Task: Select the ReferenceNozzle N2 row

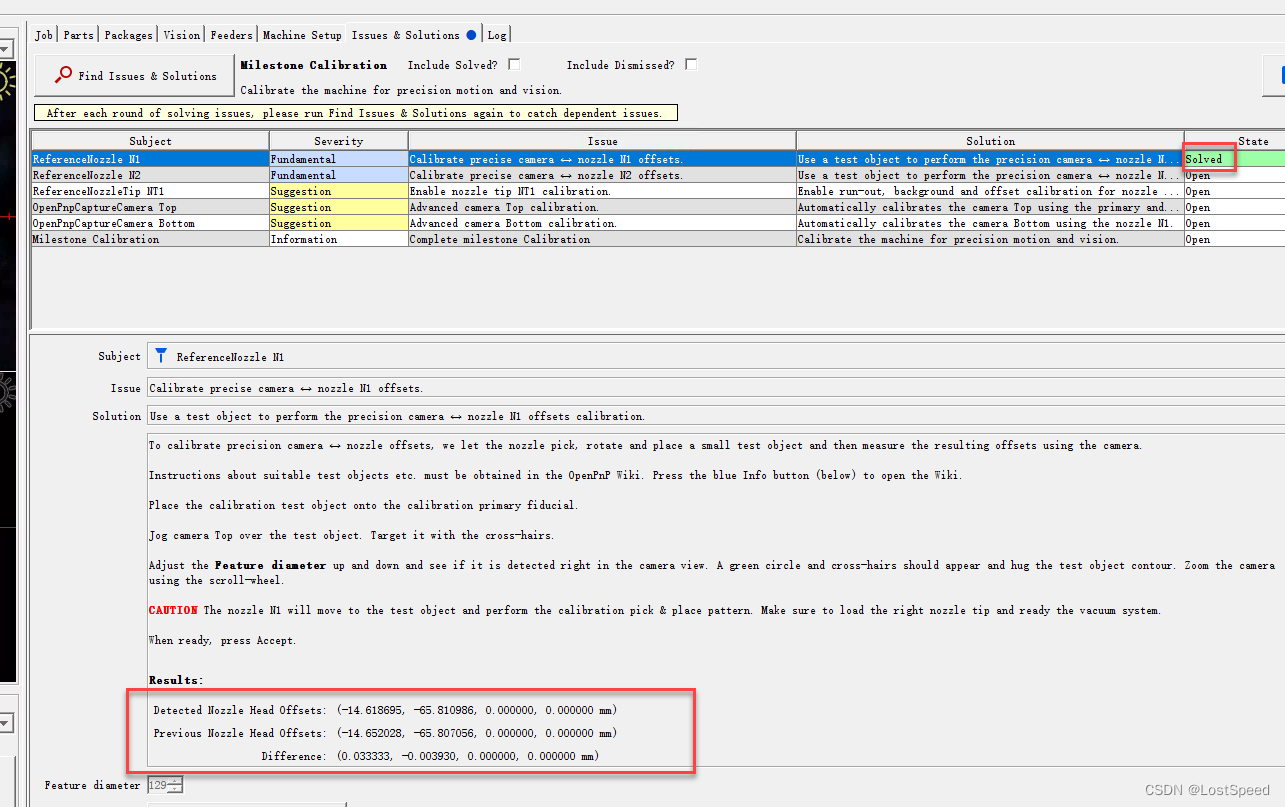Action: point(658,175)
